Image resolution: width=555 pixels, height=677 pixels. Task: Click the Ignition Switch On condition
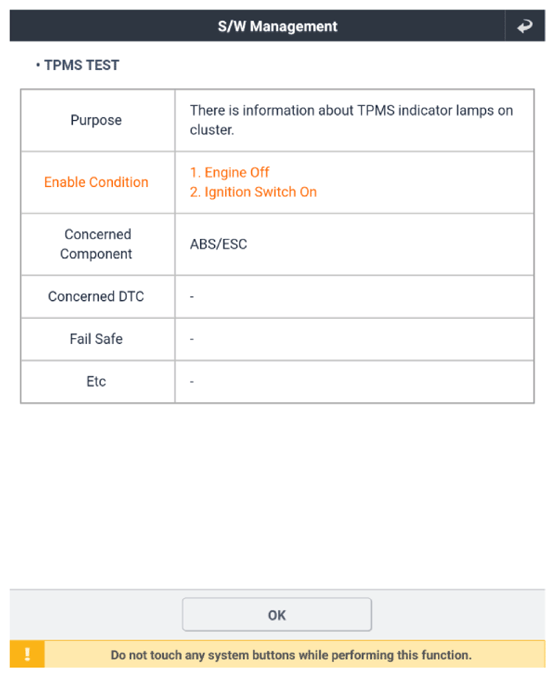pyautogui.click(x=254, y=192)
